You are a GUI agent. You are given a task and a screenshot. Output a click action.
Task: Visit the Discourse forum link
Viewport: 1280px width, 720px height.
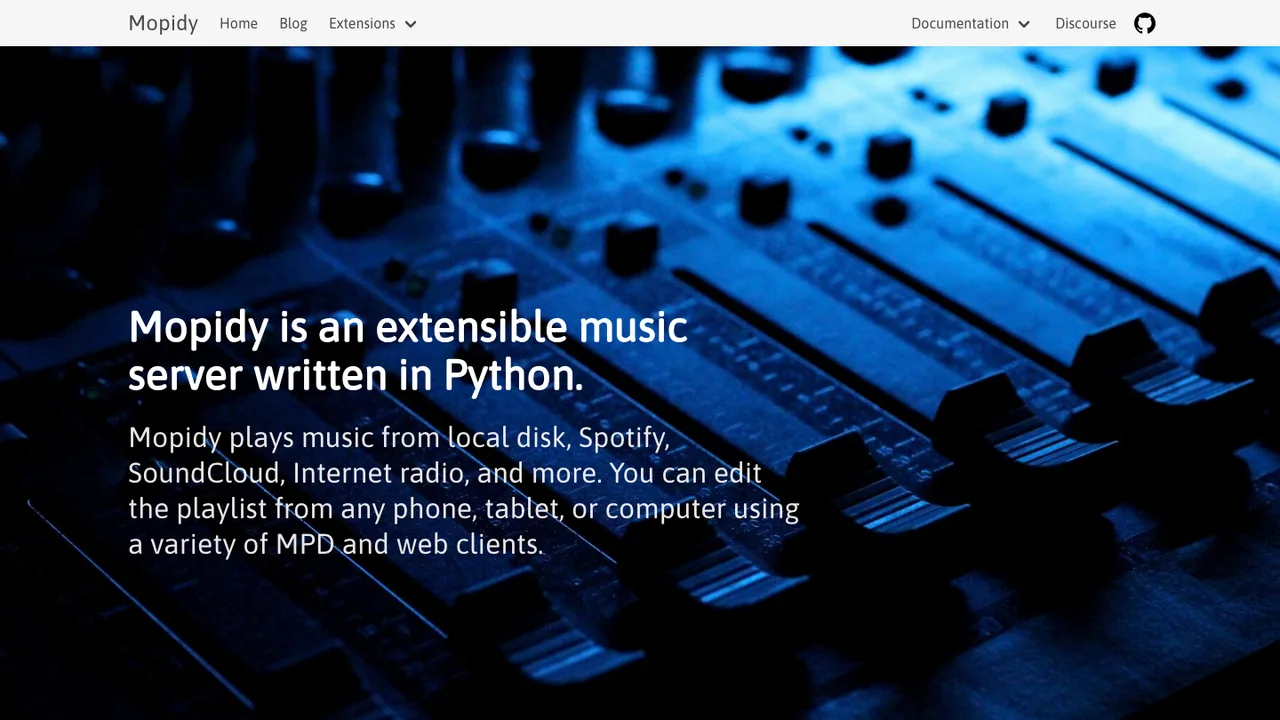1085,23
